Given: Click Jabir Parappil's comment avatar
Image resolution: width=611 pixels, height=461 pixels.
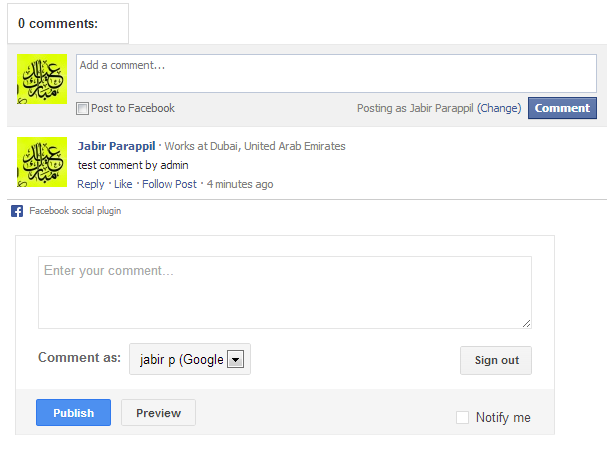Looking at the screenshot, I should [42, 162].
